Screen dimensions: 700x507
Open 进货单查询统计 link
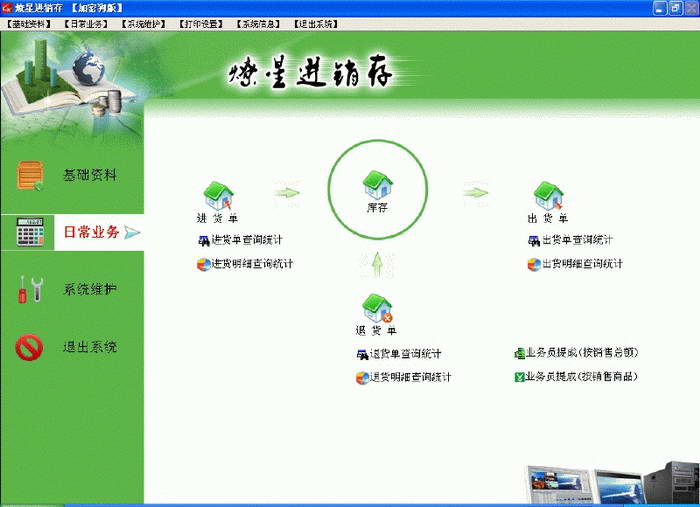click(241, 240)
